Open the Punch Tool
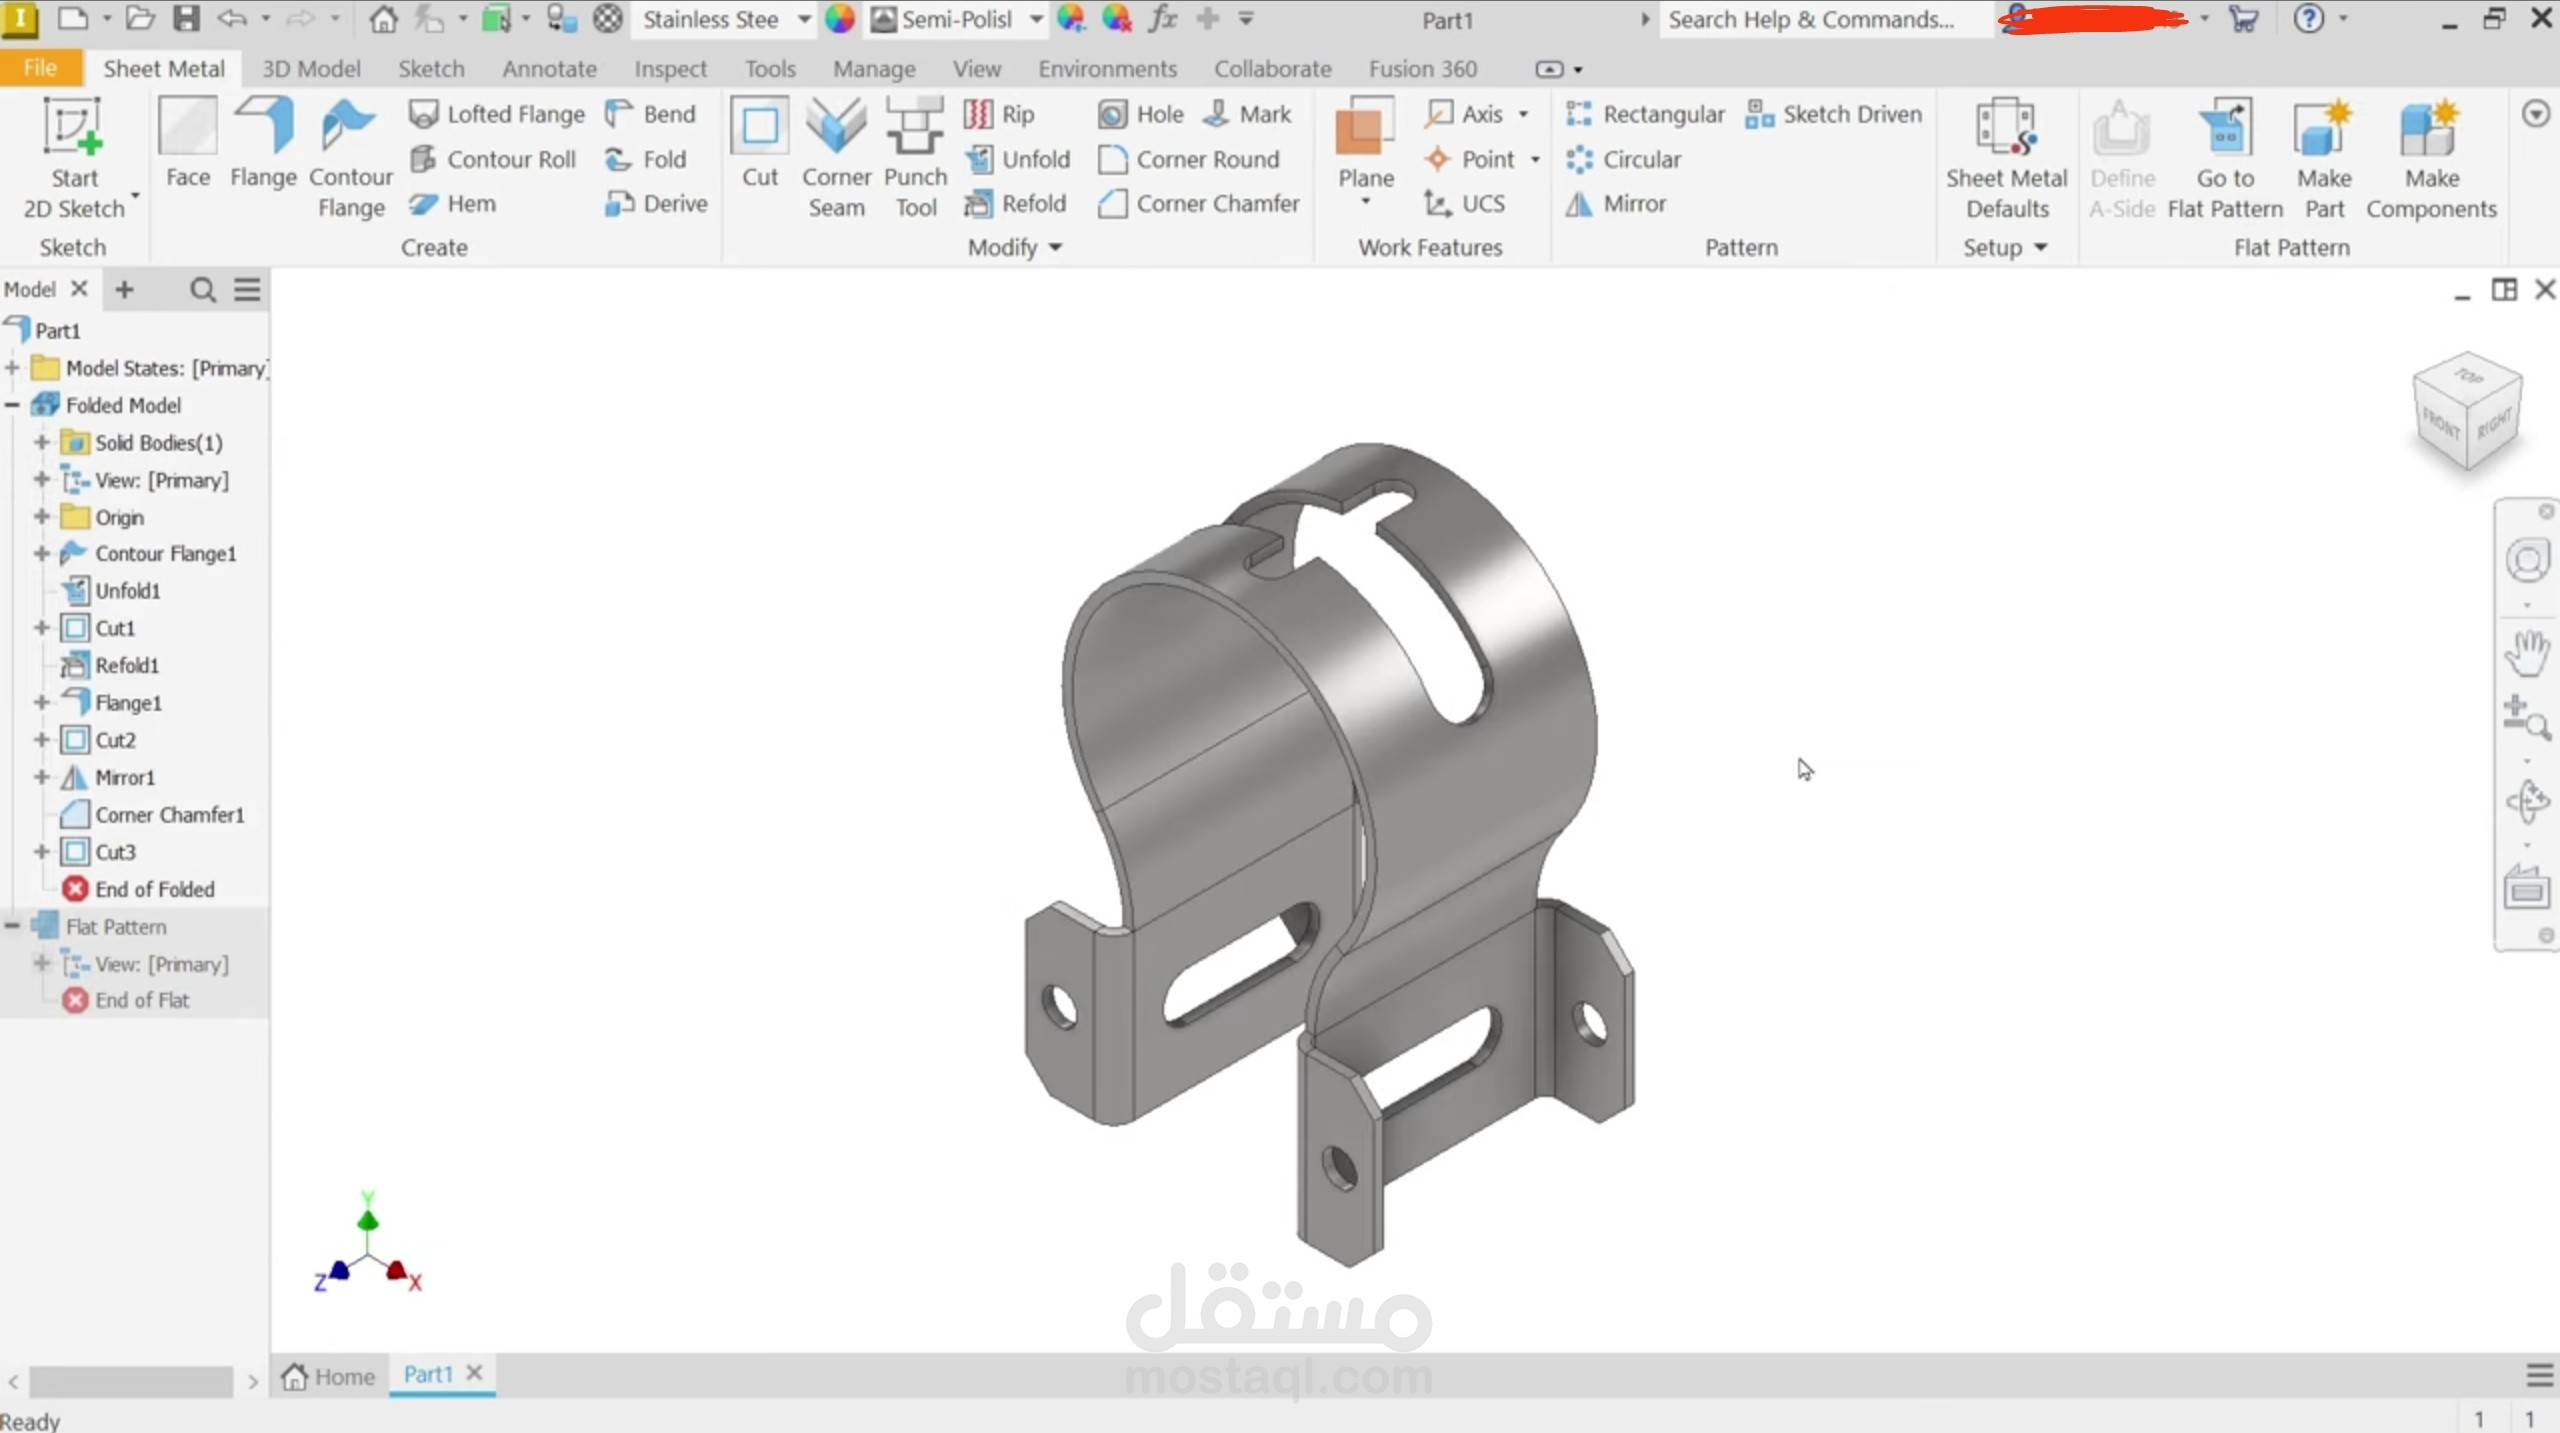2560x1433 pixels. click(x=915, y=158)
